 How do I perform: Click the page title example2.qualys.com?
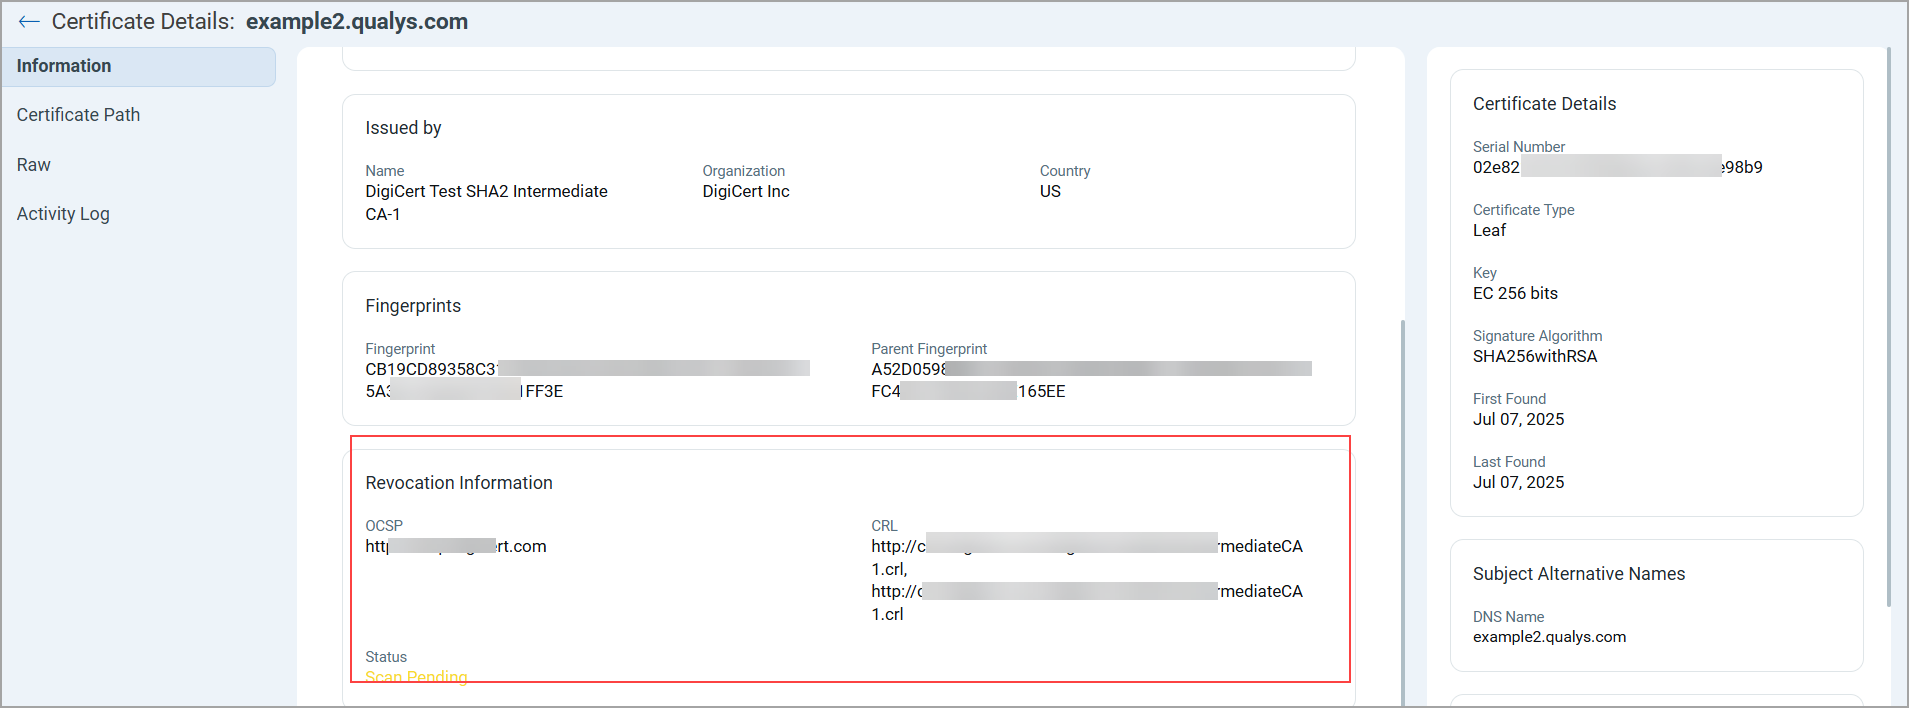357,22
